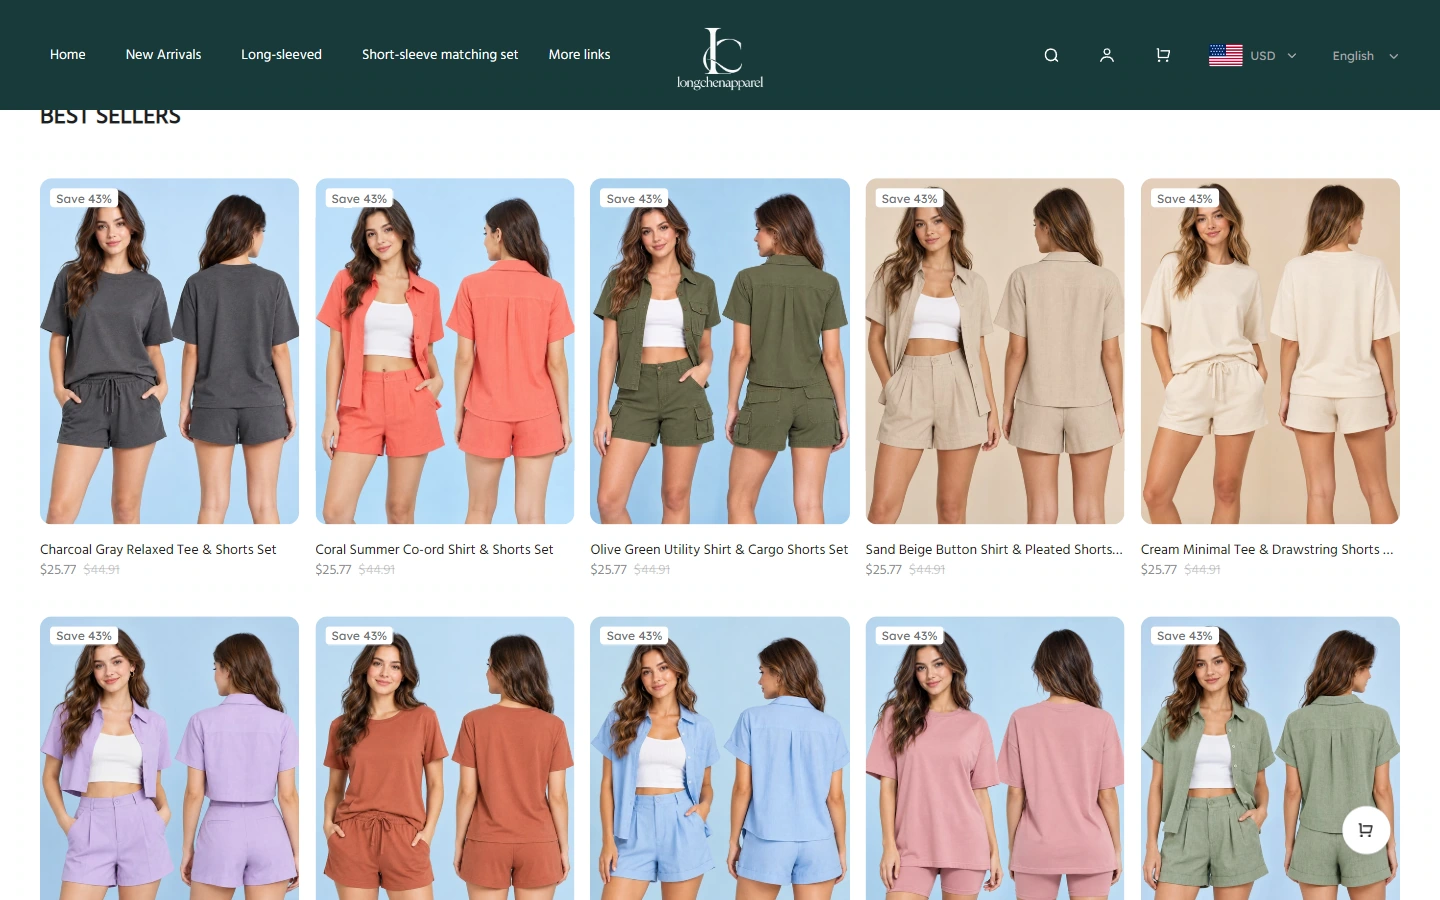Image resolution: width=1440 pixels, height=900 pixels.
Task: Open the English language dropdown
Action: tap(1365, 56)
